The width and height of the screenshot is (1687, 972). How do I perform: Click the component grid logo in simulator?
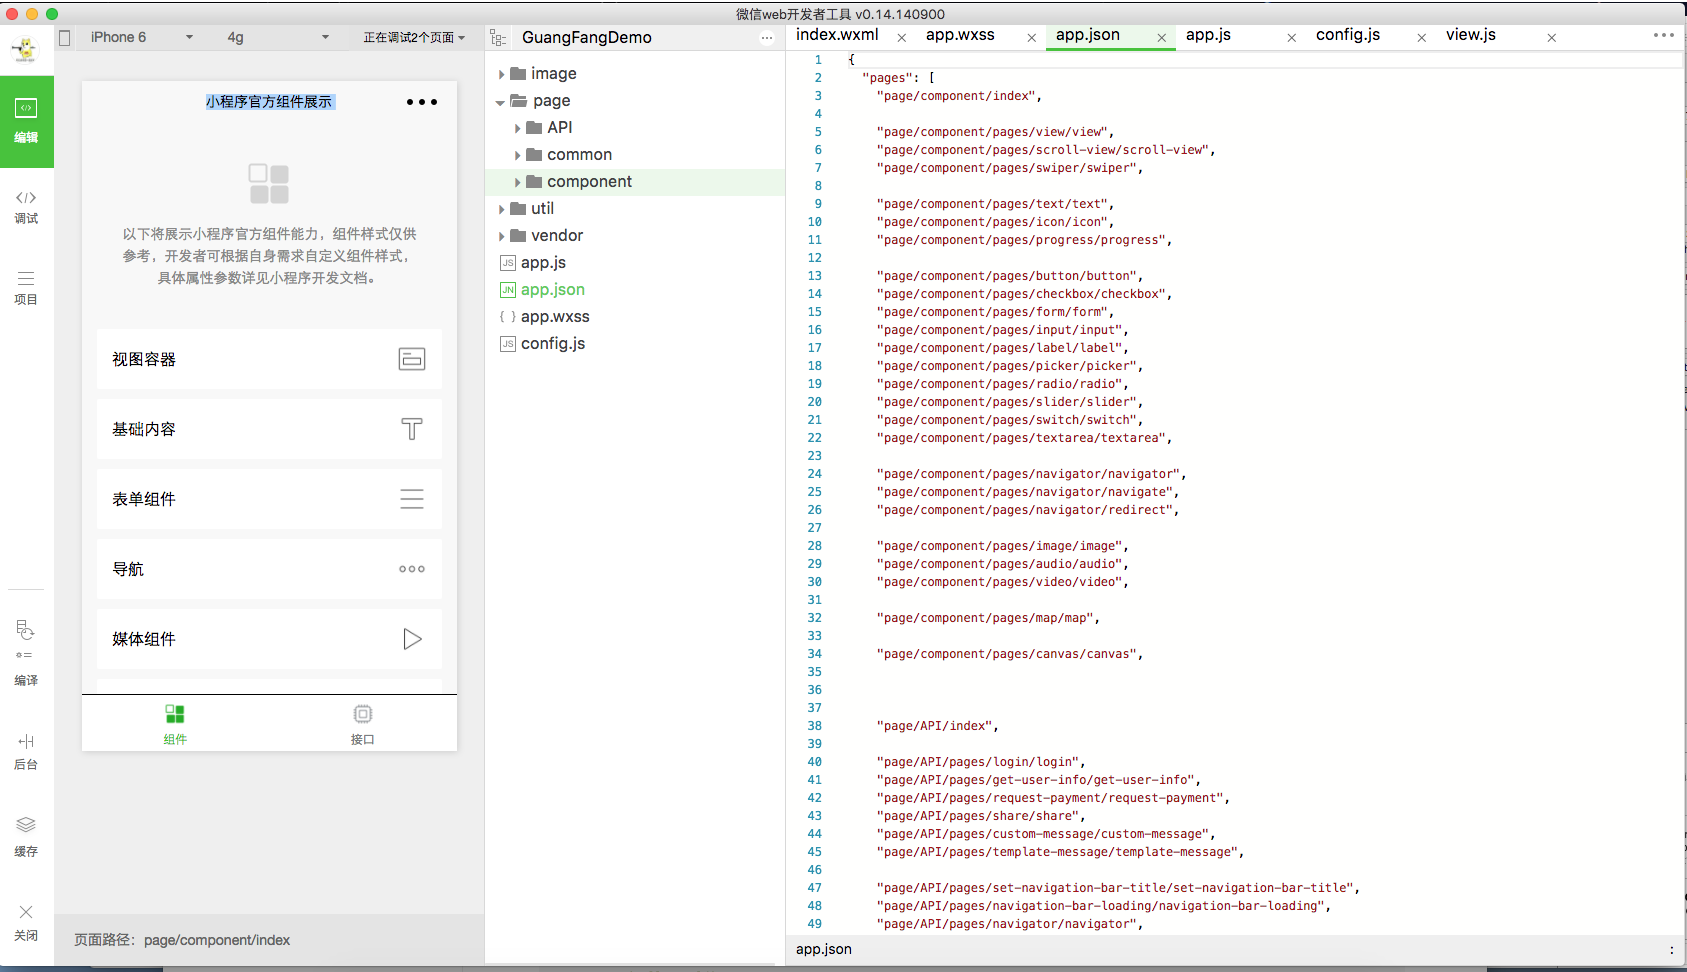coord(269,184)
